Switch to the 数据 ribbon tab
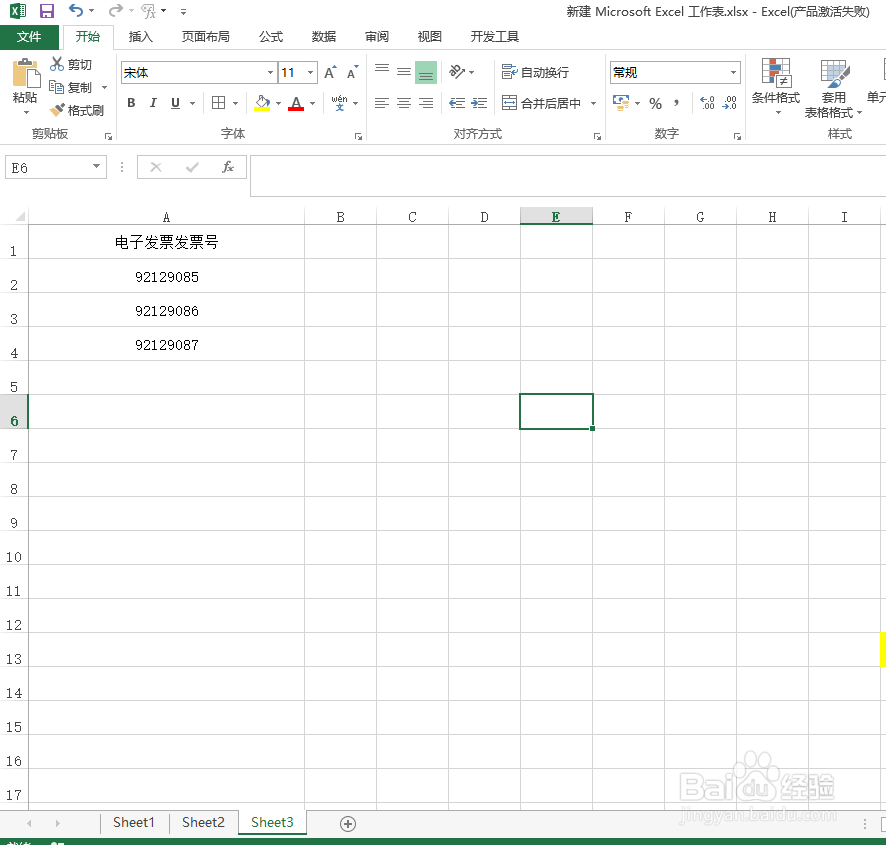This screenshot has width=886, height=845. 323,36
